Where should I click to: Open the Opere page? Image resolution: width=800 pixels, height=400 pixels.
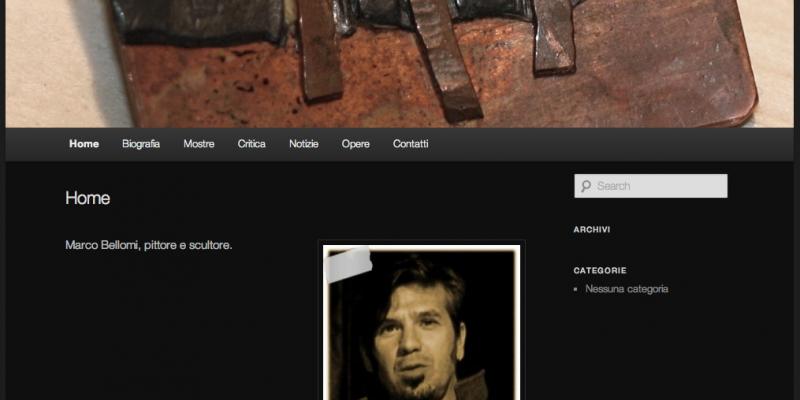point(355,144)
